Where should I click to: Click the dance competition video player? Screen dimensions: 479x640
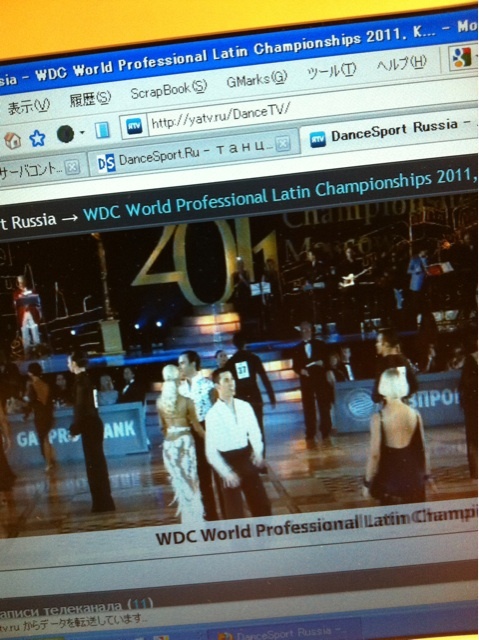239,367
